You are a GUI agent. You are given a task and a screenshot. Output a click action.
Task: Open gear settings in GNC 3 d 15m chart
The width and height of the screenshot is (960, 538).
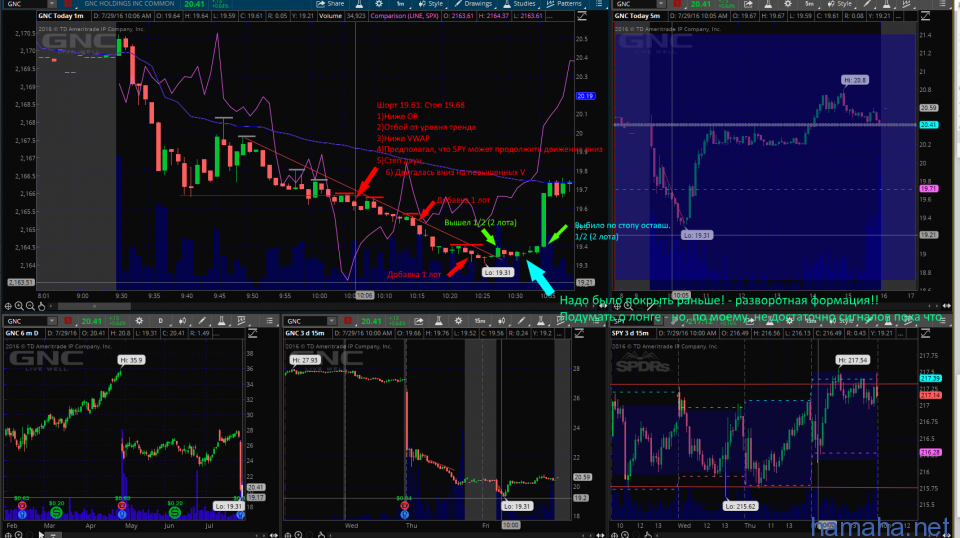(459, 321)
